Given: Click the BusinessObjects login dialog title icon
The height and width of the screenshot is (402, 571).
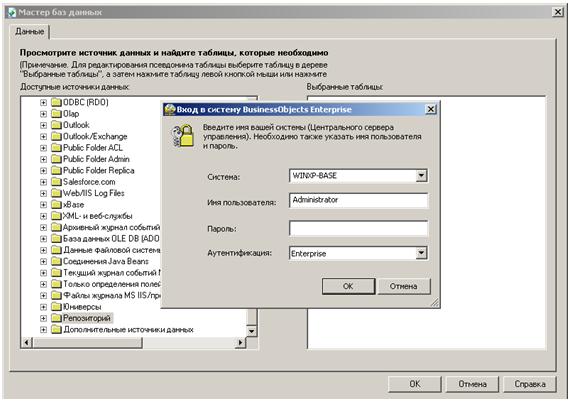Looking at the screenshot, I should tap(170, 109).
